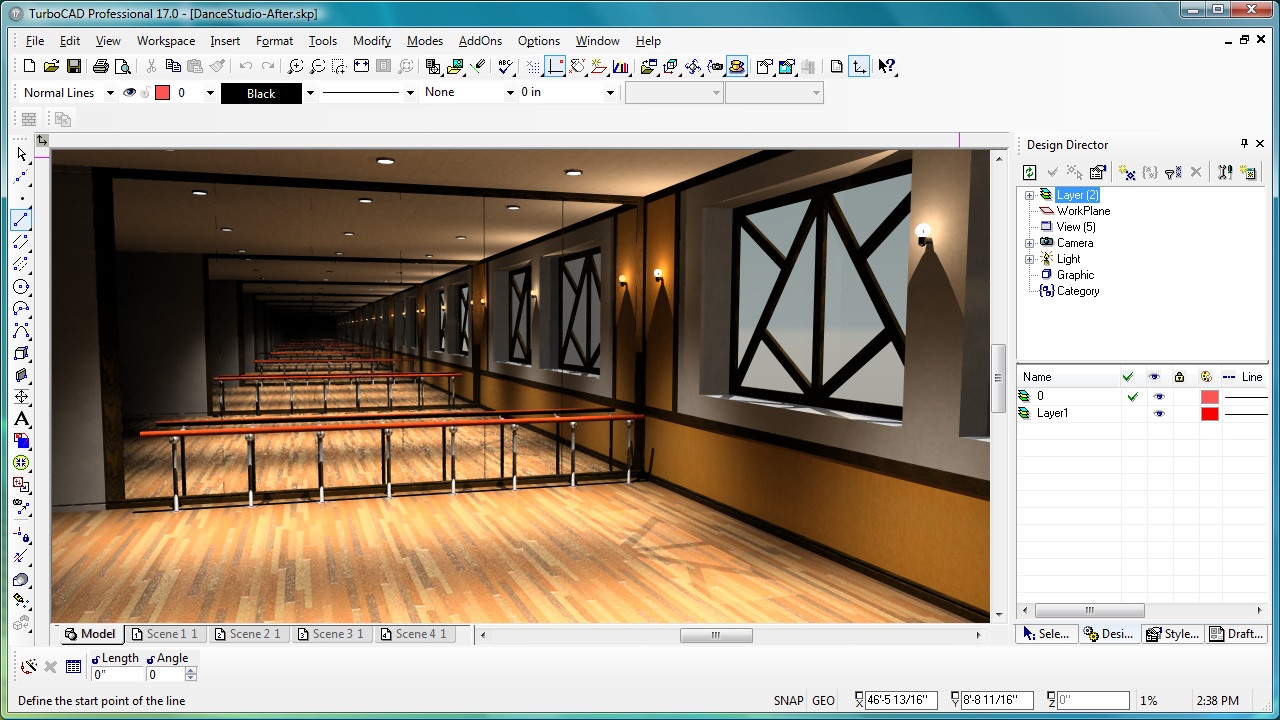
Task: Save the drawing with floppy icon
Action: coord(74,67)
